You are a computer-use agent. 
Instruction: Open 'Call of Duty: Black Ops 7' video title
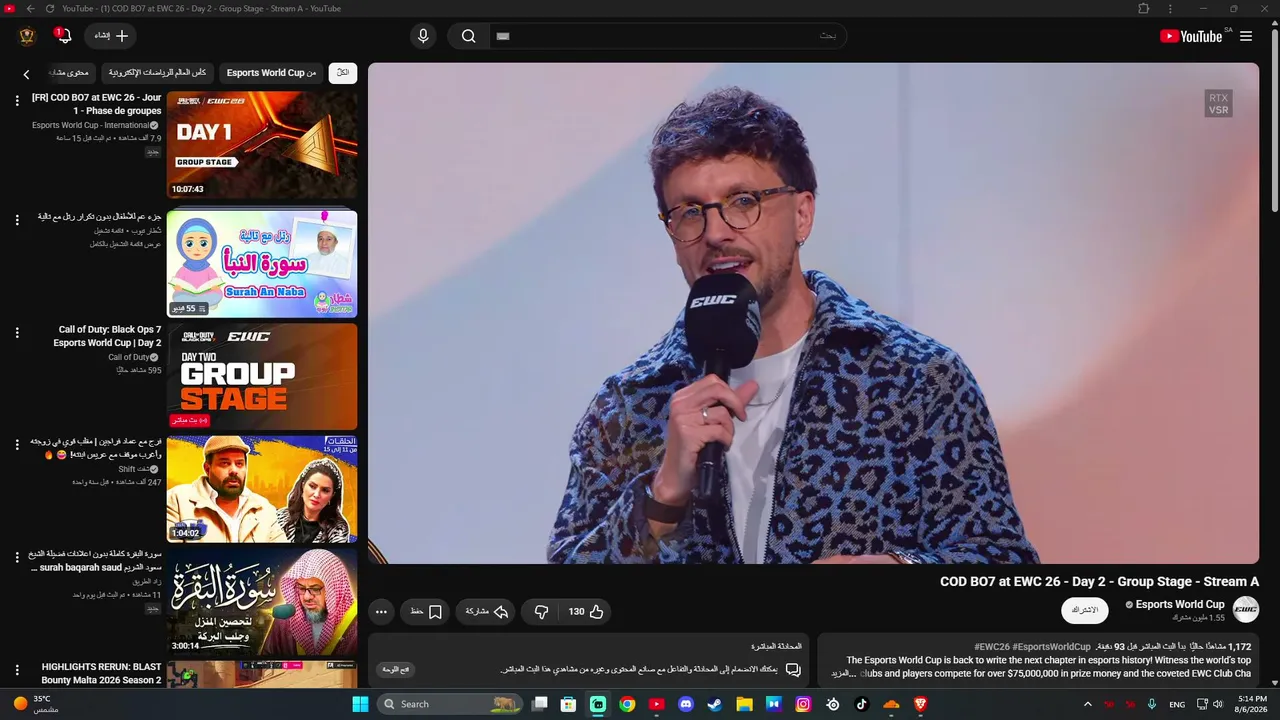click(107, 336)
